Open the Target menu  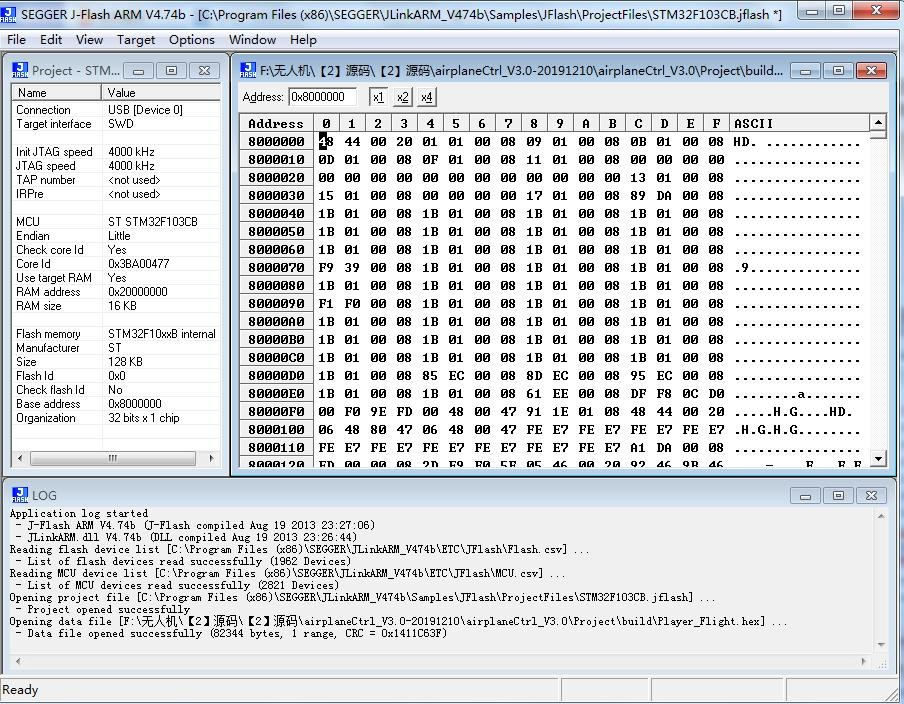point(136,40)
